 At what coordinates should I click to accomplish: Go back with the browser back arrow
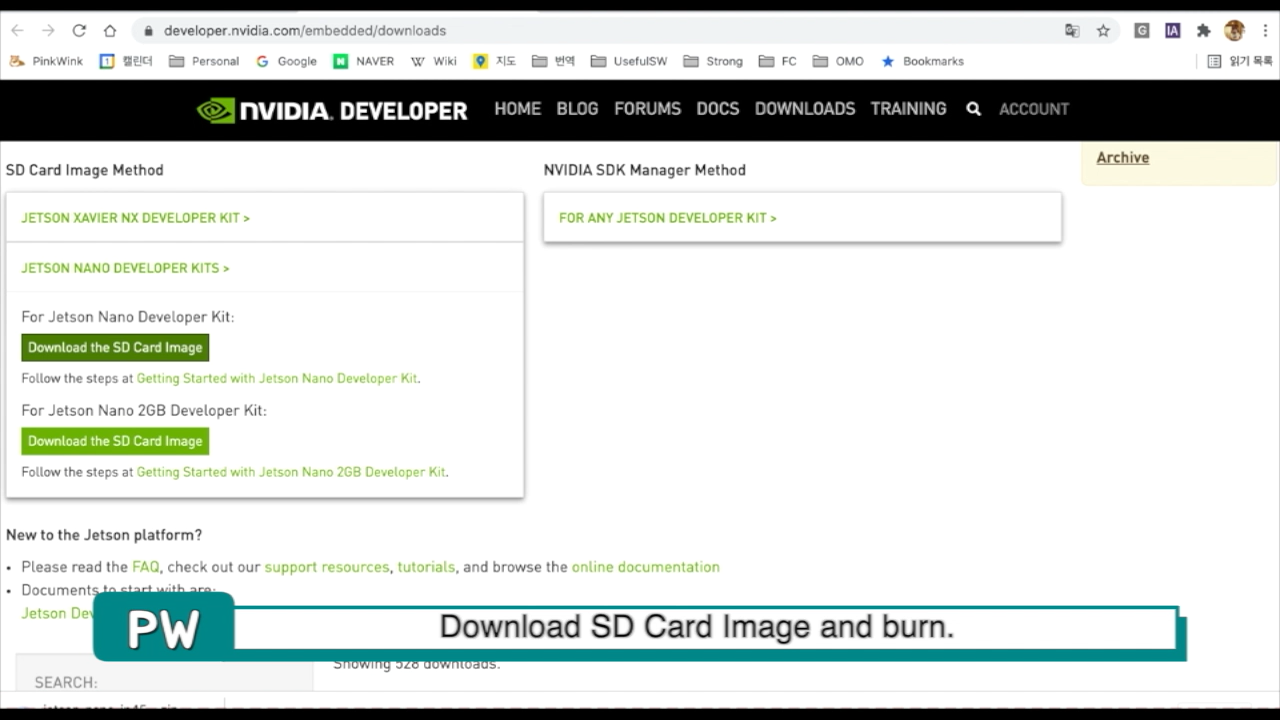(17, 30)
